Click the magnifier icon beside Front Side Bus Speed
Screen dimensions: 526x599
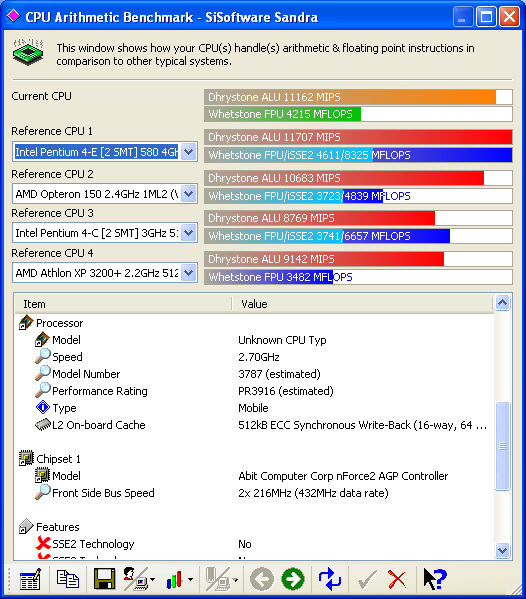42,492
